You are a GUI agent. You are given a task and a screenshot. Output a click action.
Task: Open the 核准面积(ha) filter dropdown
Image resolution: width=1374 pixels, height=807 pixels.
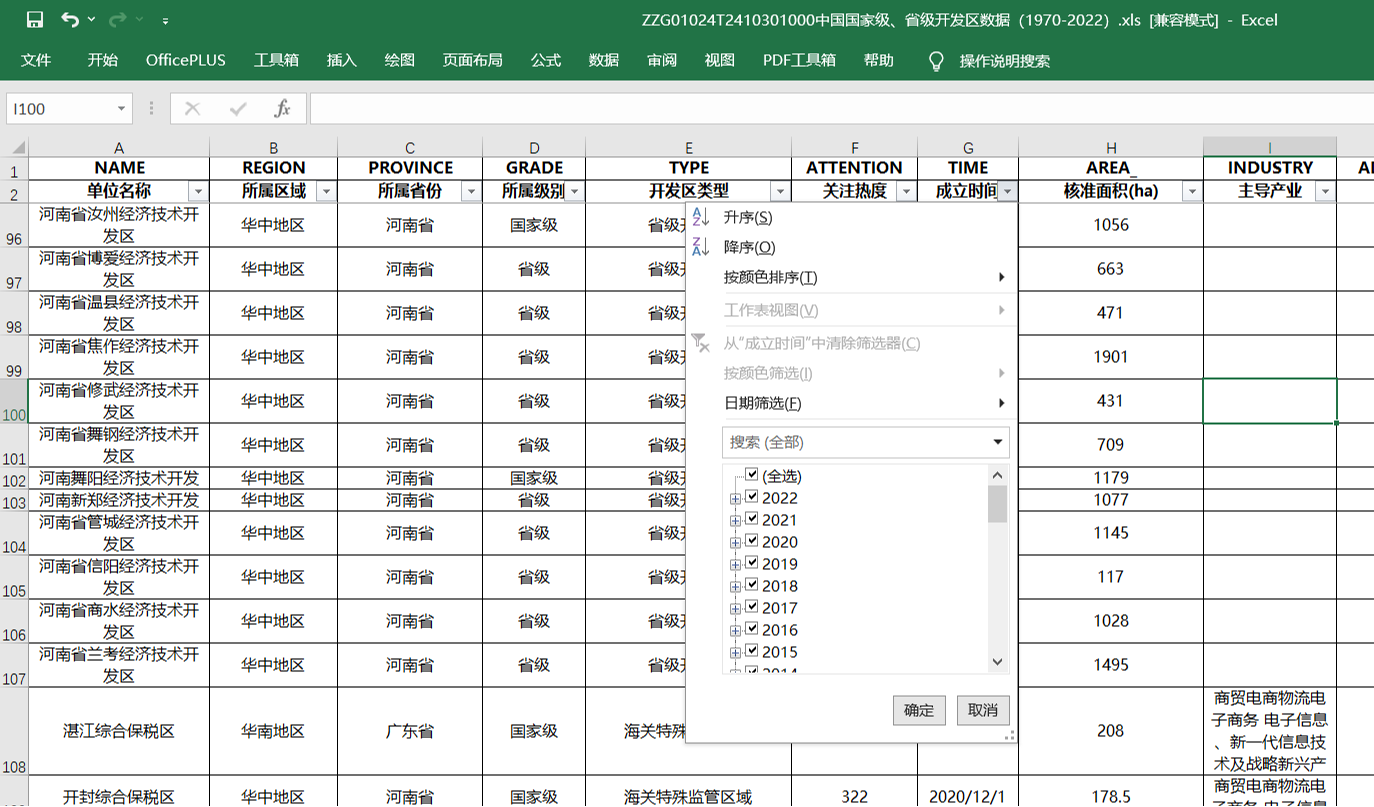1192,191
